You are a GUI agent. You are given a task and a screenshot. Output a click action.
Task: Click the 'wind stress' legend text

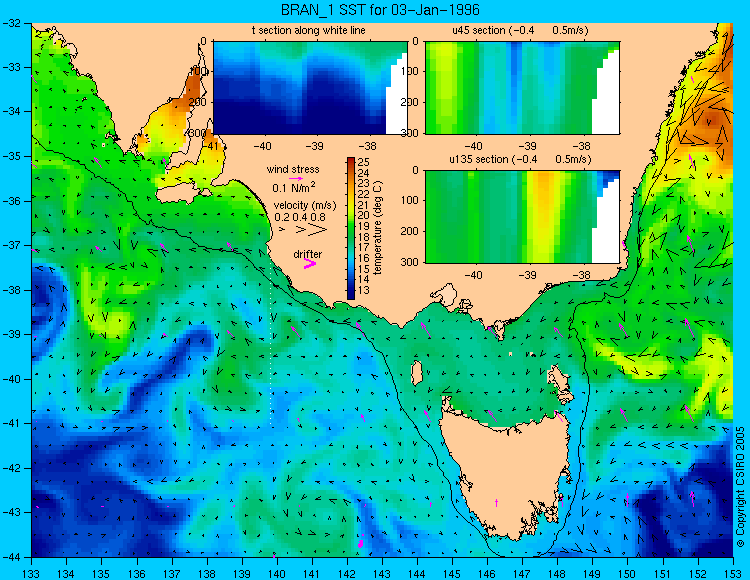[x=293, y=169]
